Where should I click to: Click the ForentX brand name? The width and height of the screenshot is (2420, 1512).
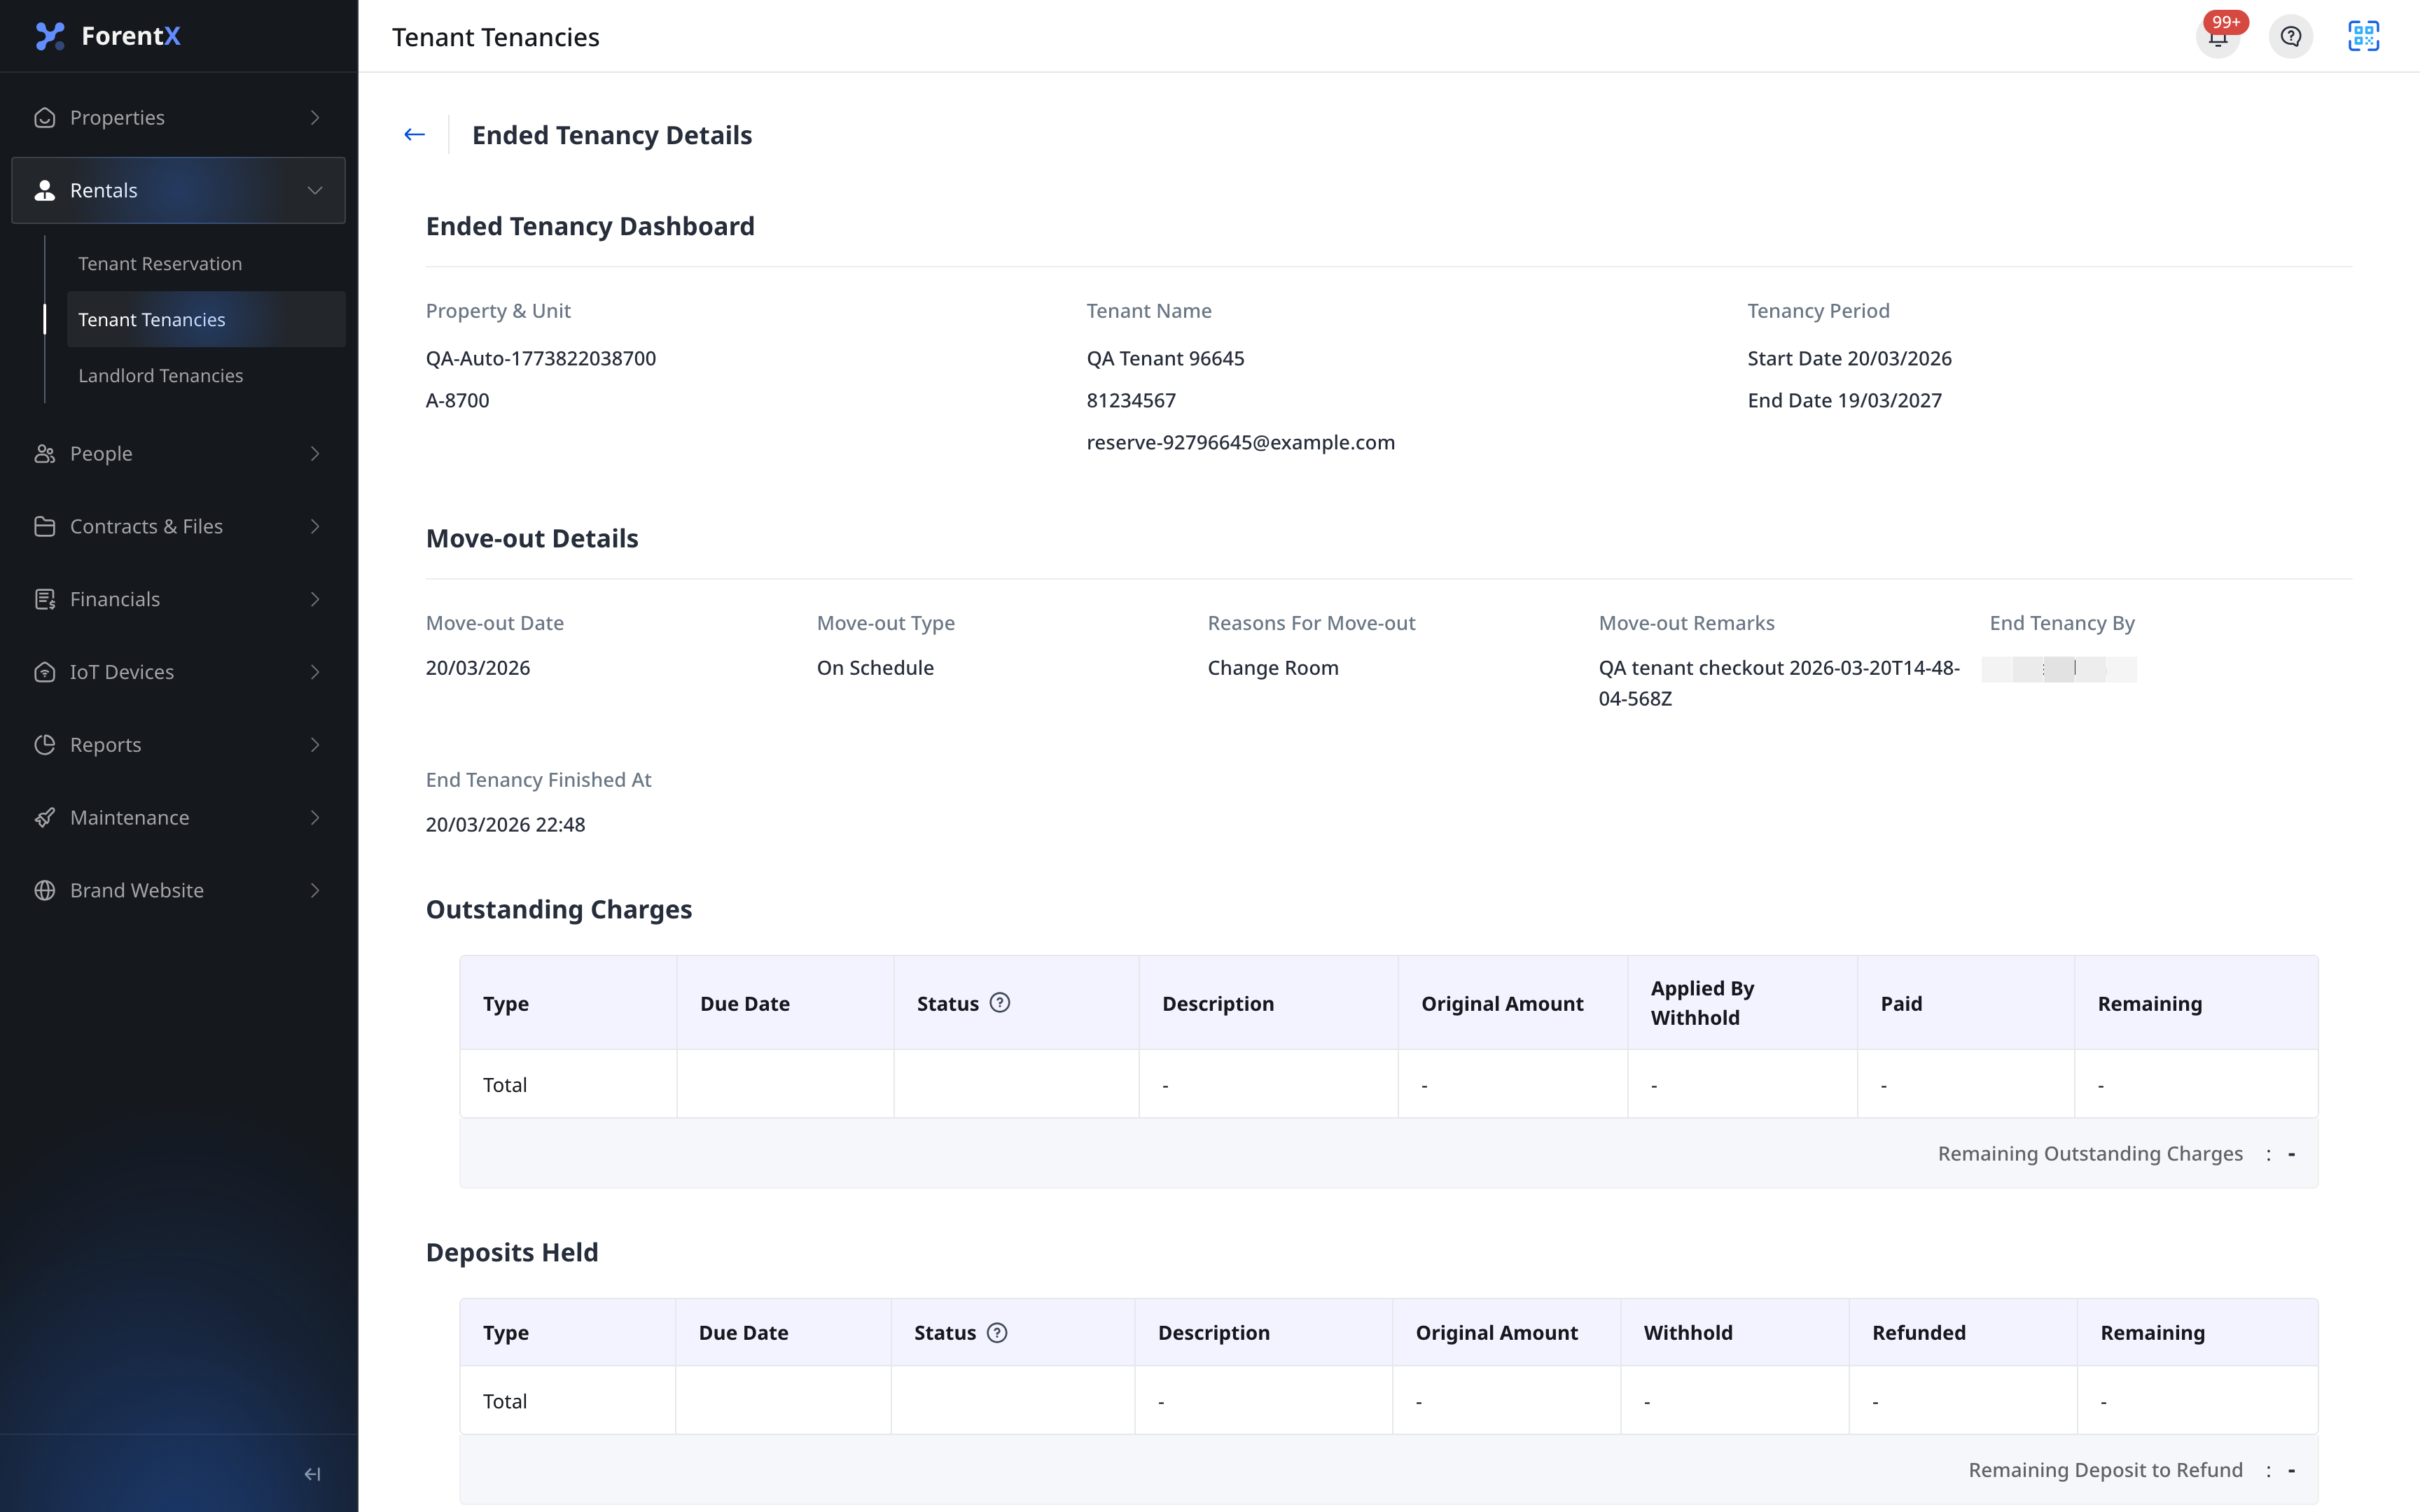click(131, 36)
